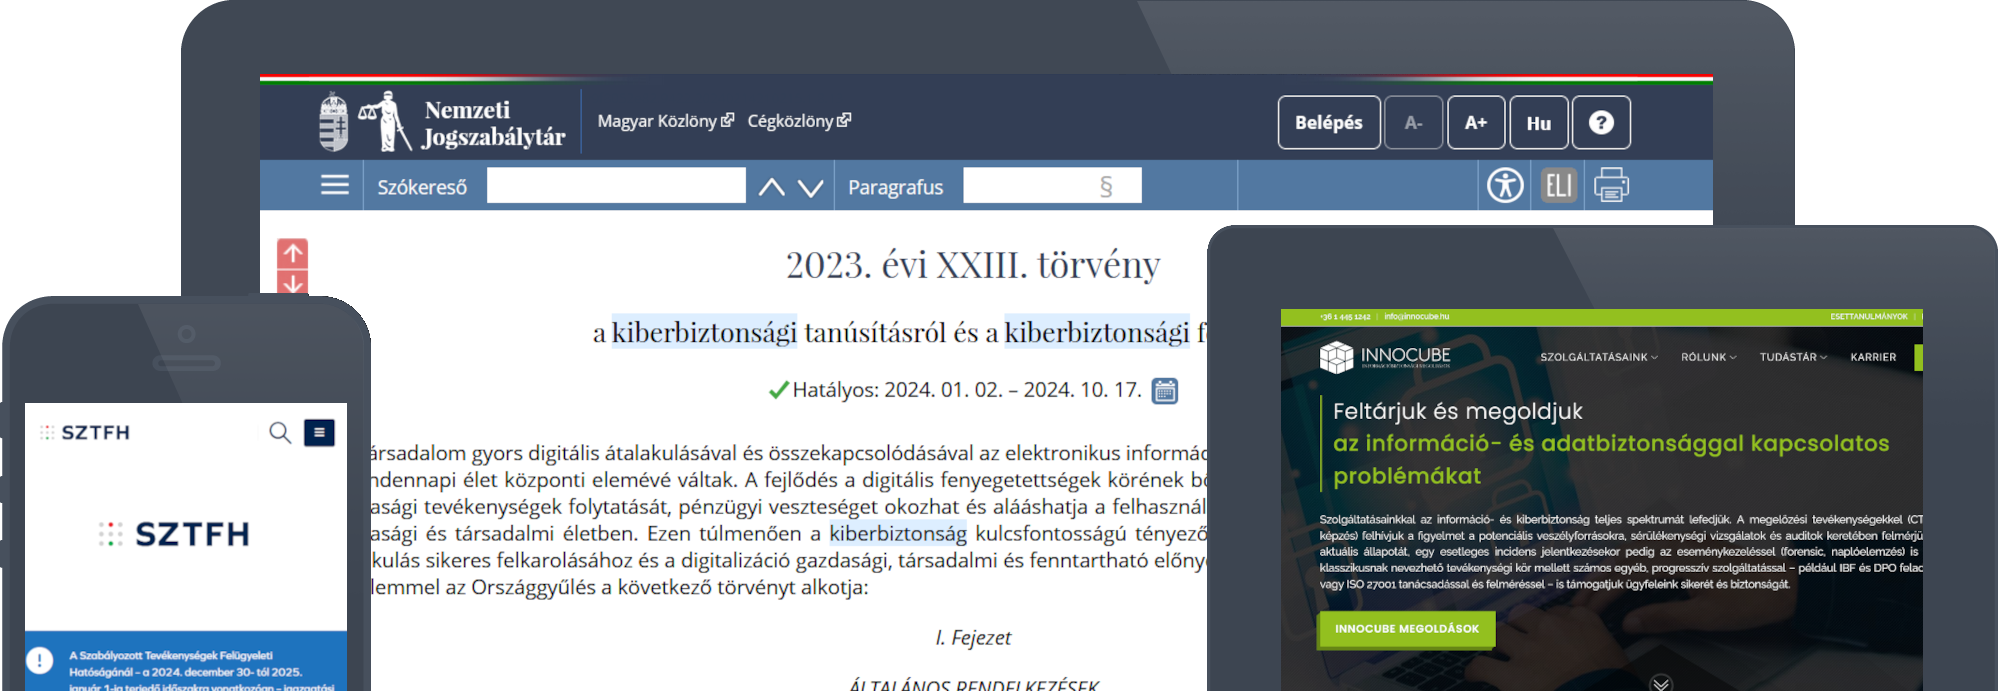Click the Belépés login button
Image resolution: width=1998 pixels, height=691 pixels.
point(1328,123)
